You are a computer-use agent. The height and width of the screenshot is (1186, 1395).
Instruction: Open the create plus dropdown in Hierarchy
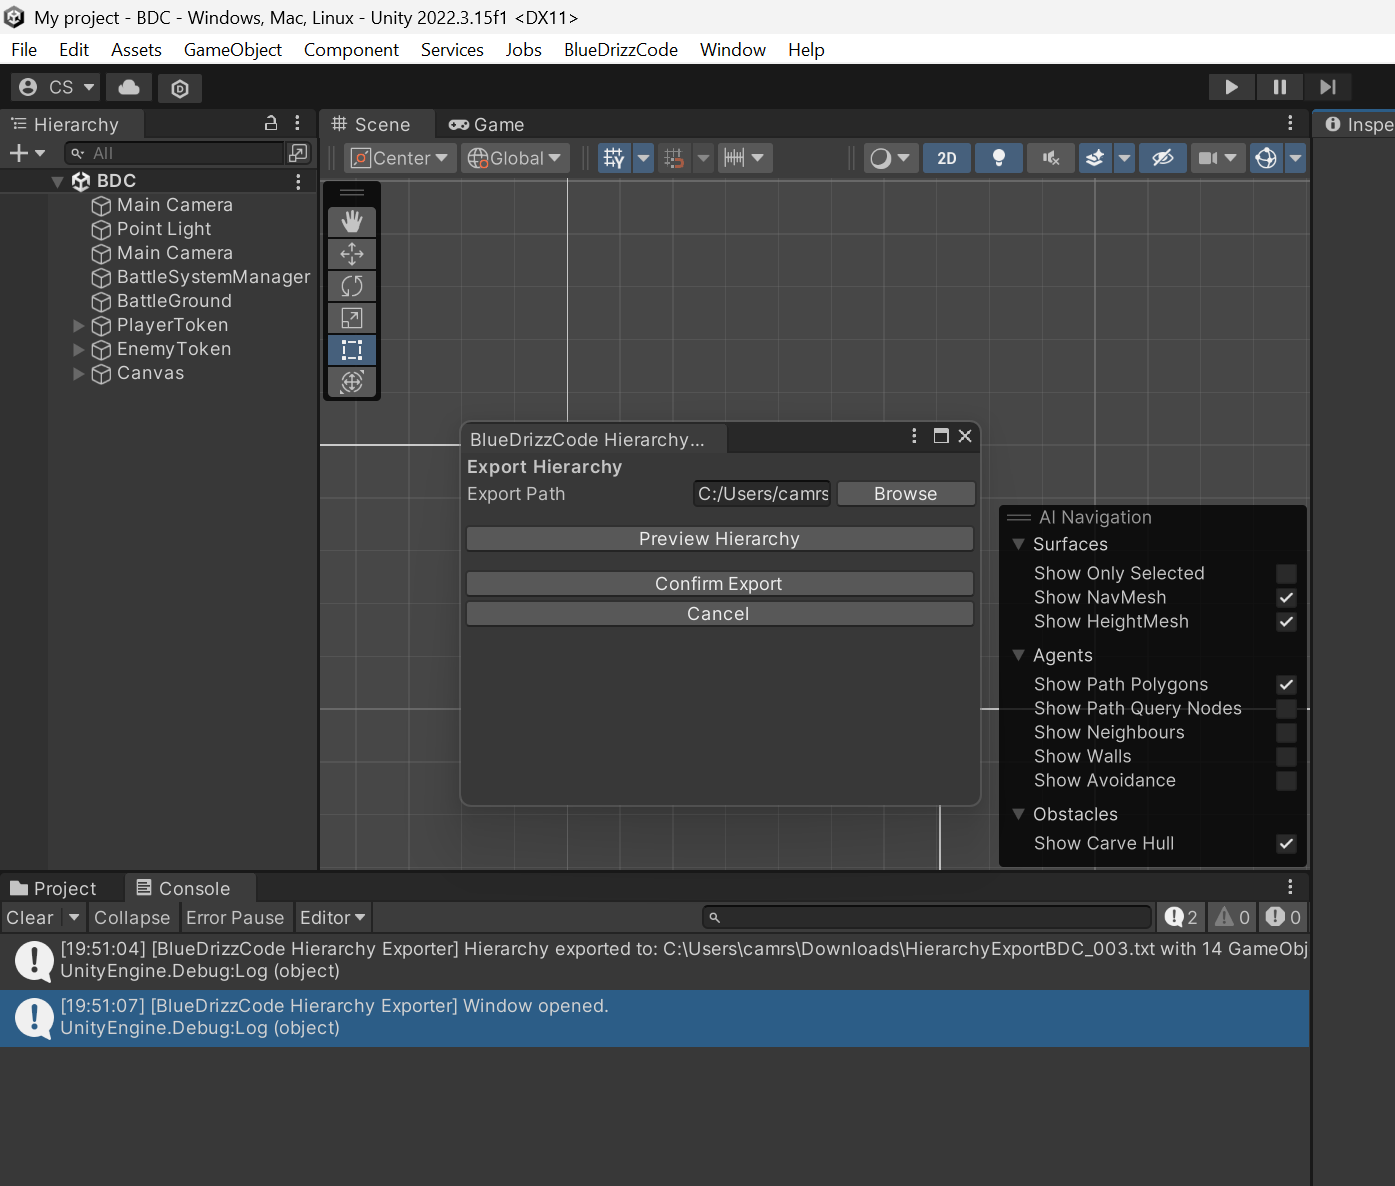click(27, 153)
